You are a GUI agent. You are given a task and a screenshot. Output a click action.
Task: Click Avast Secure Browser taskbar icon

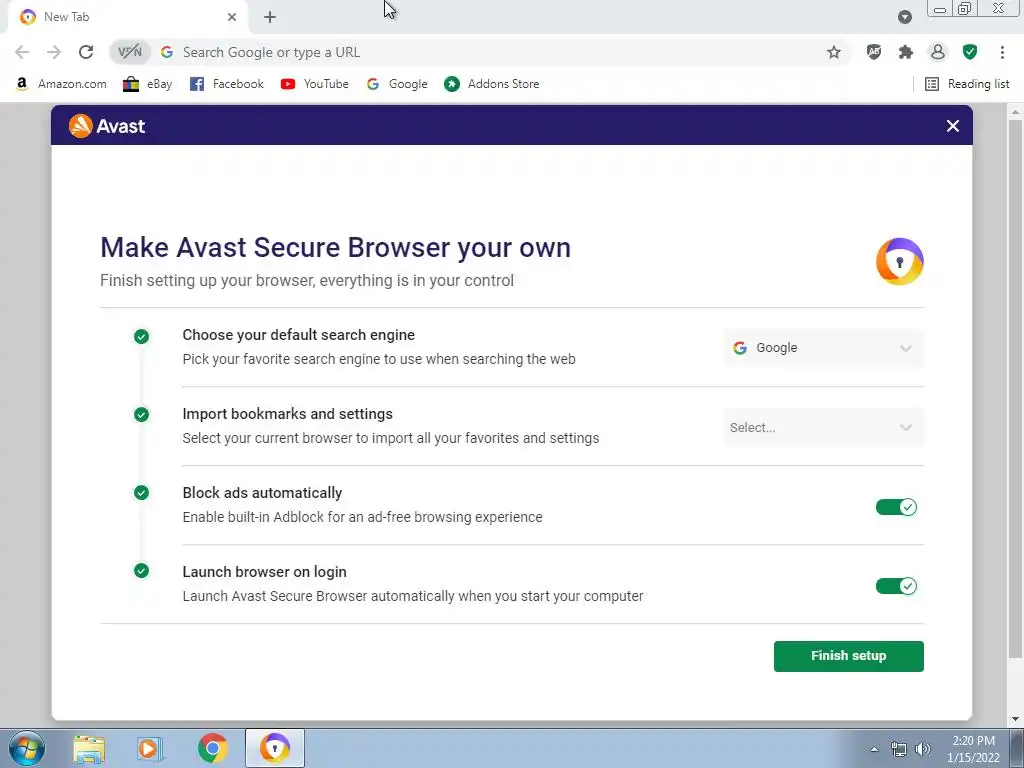(x=275, y=748)
